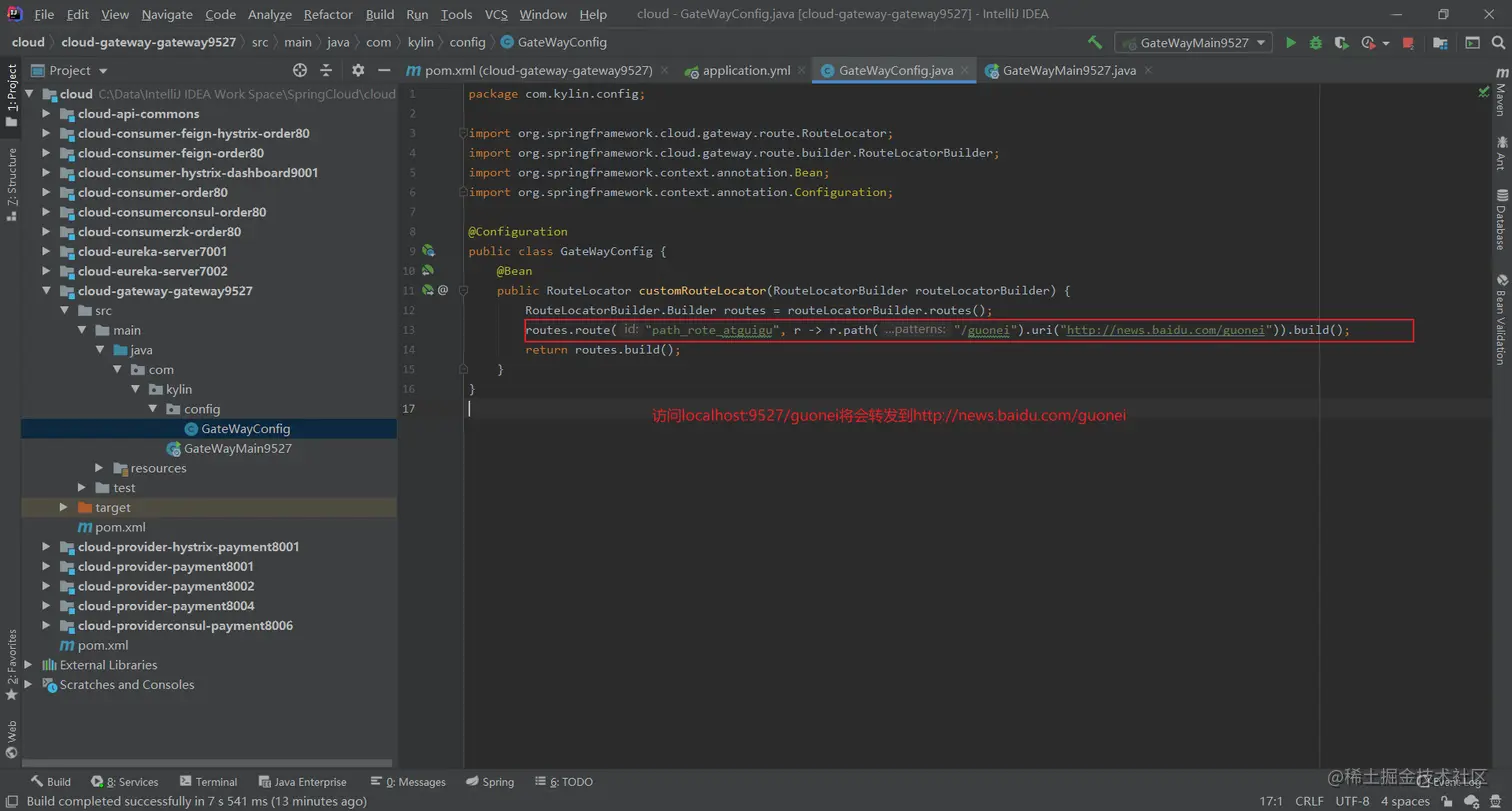
Task: Select GateWayConfig class in tree
Action: point(245,429)
